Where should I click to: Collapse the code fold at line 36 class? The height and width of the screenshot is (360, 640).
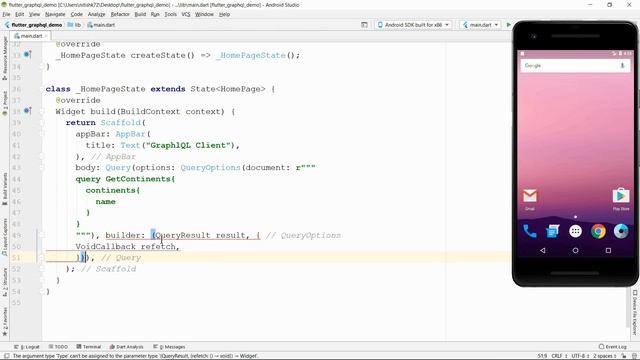42,89
